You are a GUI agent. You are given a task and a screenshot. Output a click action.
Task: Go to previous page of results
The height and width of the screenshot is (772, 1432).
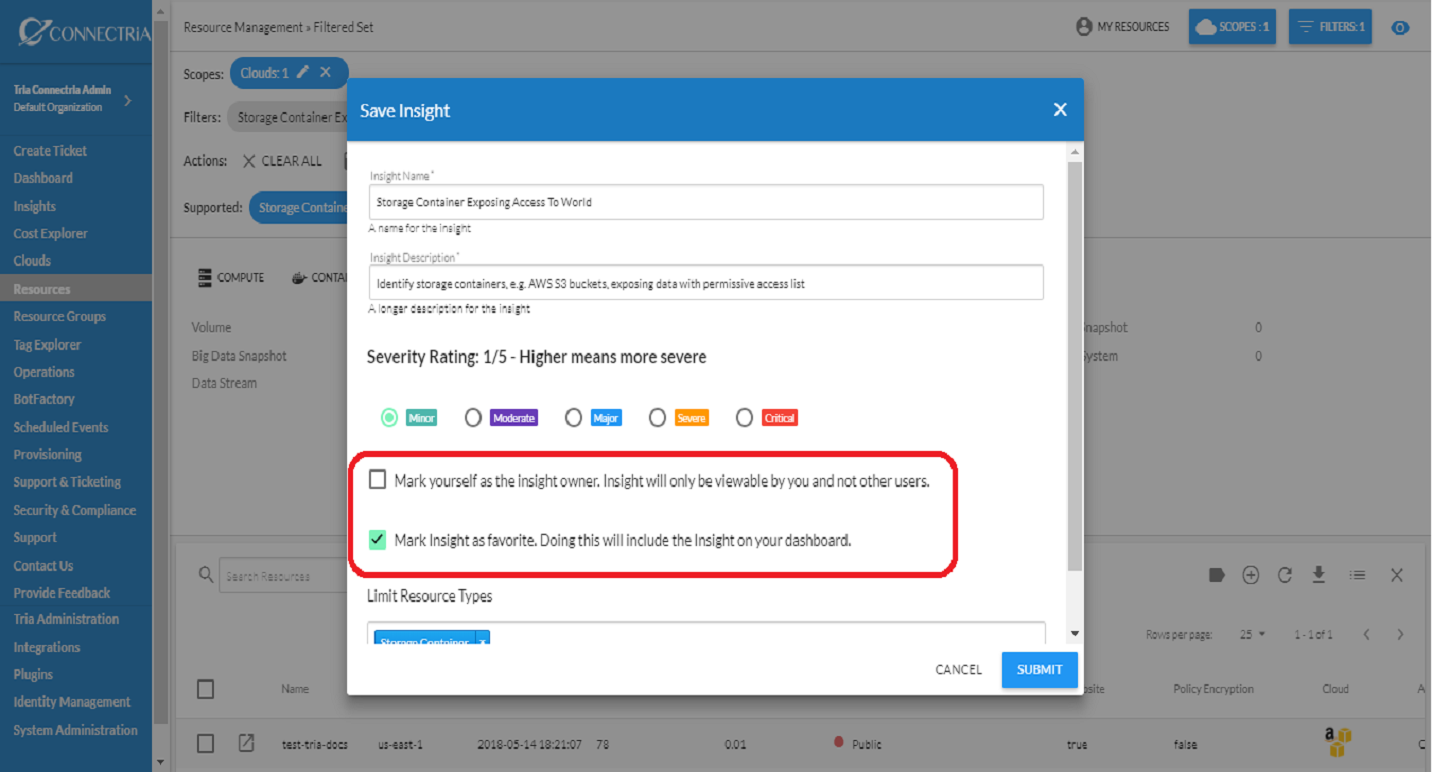click(x=1366, y=635)
